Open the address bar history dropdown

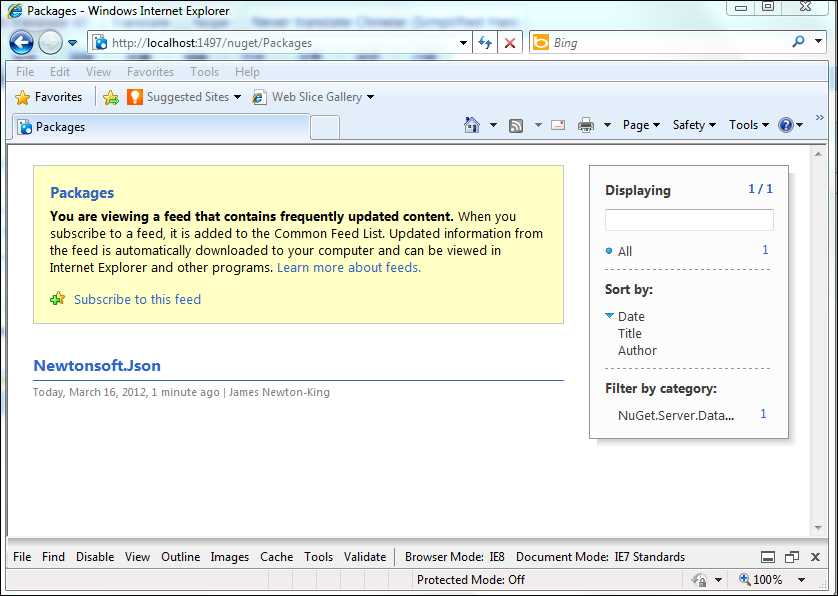pos(463,43)
